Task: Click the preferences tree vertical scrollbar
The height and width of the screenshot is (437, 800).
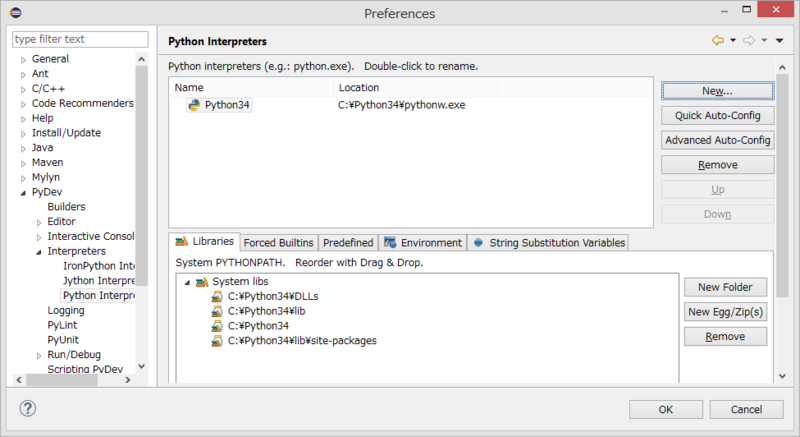Action: pyautogui.click(x=141, y=176)
